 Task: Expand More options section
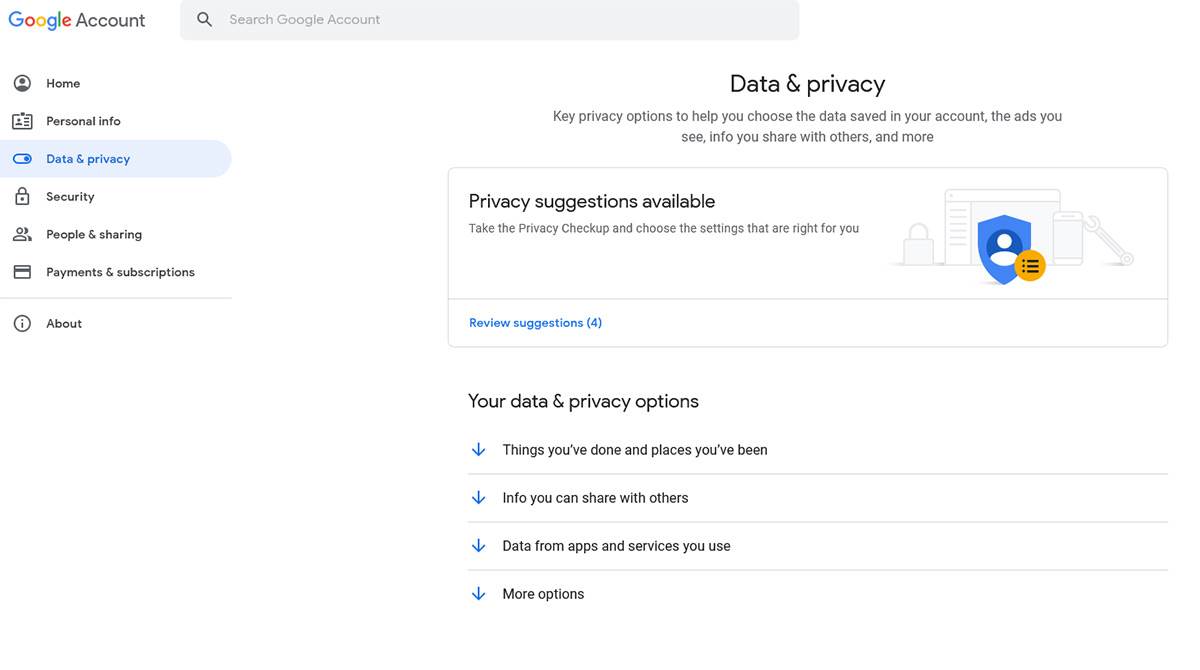tap(543, 593)
